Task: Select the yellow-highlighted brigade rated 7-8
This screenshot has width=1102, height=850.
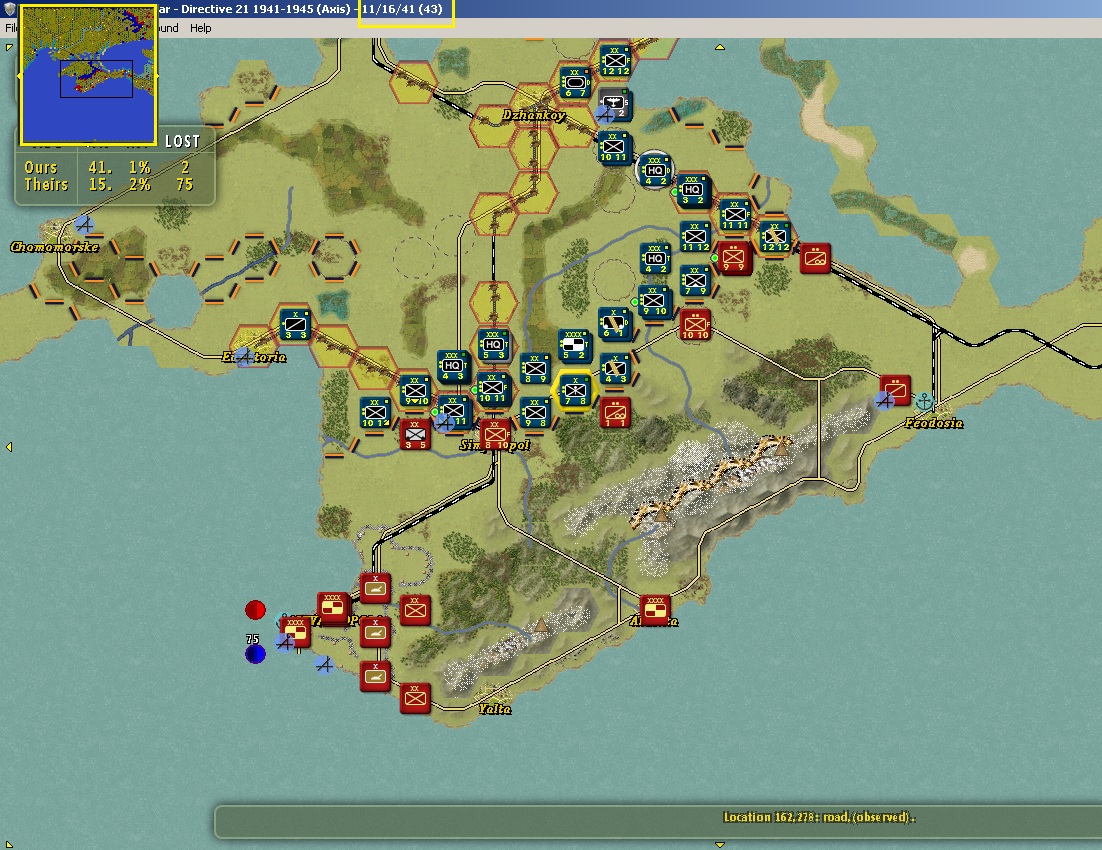Action: click(x=574, y=391)
